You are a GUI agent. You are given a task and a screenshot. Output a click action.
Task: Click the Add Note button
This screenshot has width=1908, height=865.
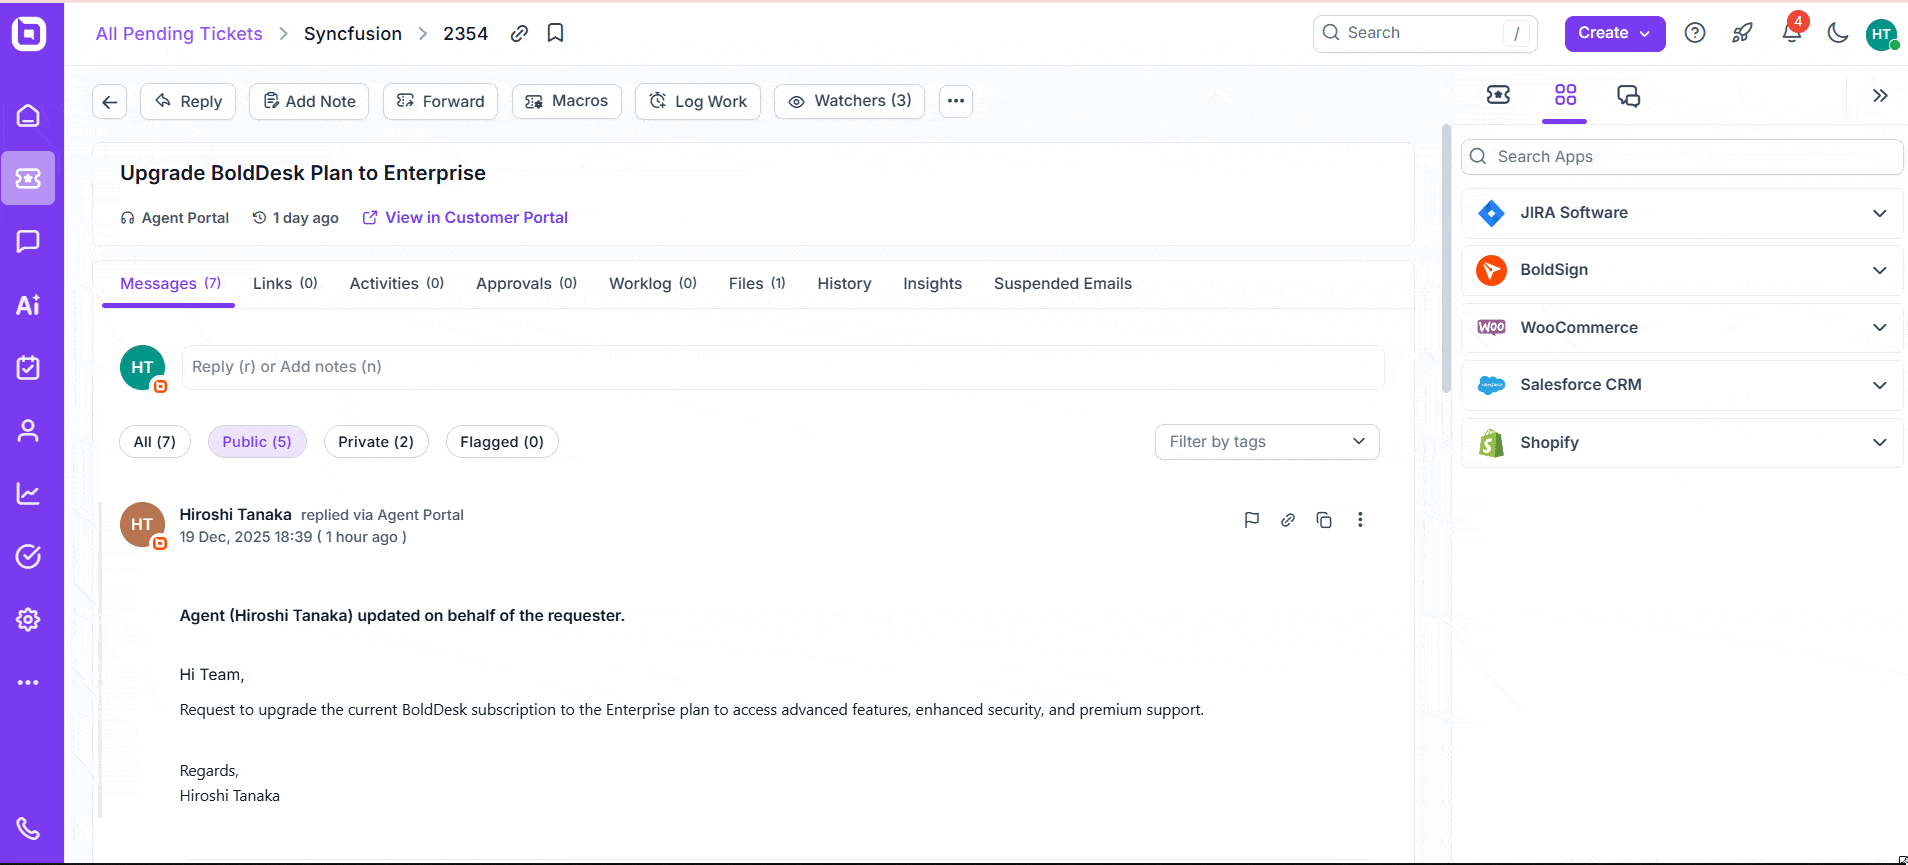(x=309, y=101)
